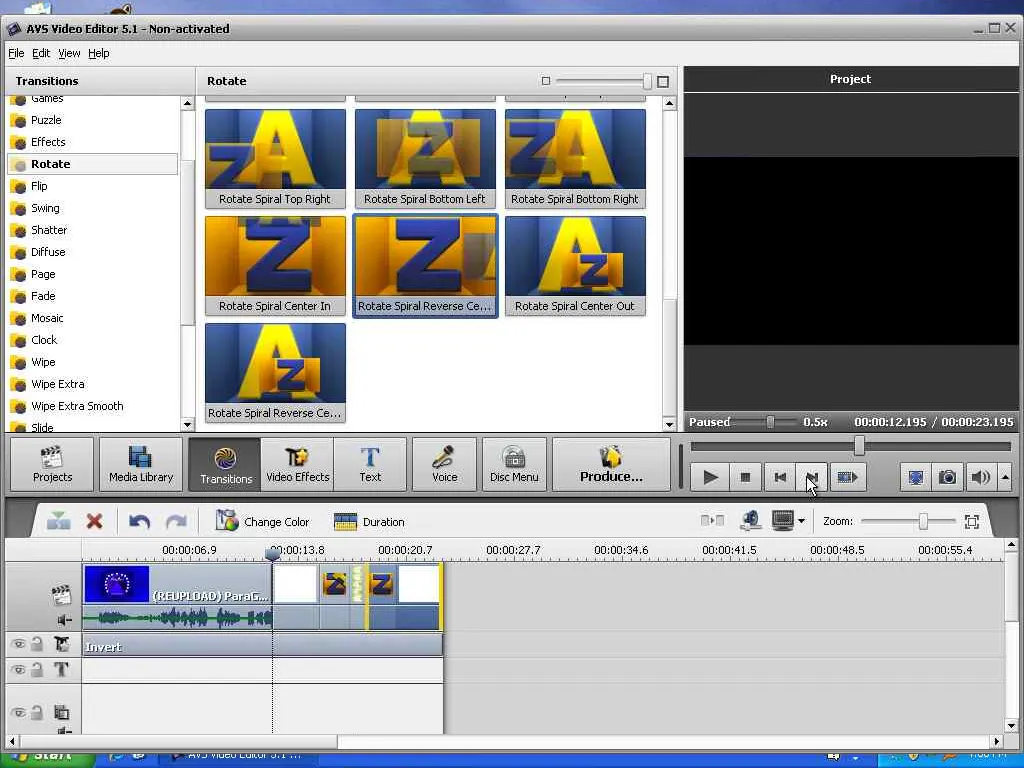Open Video Effects
Image resolution: width=1024 pixels, height=768 pixels.
click(298, 464)
